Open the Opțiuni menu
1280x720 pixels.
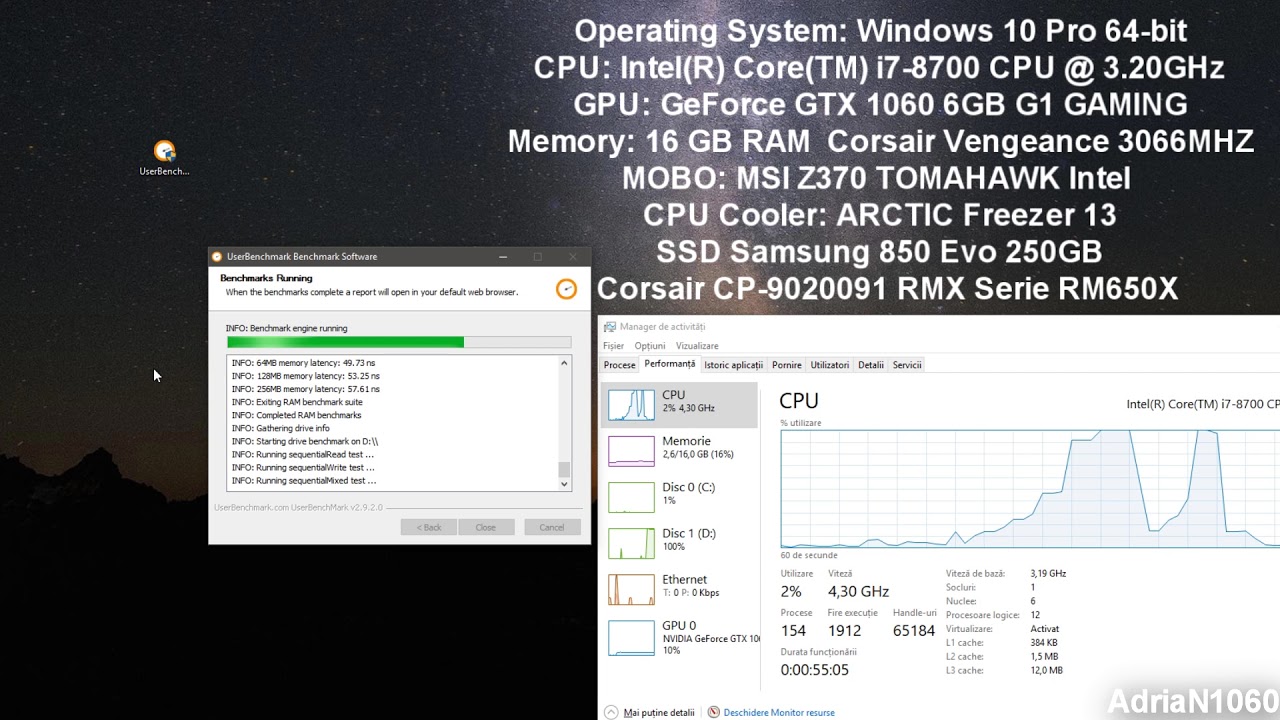point(650,346)
